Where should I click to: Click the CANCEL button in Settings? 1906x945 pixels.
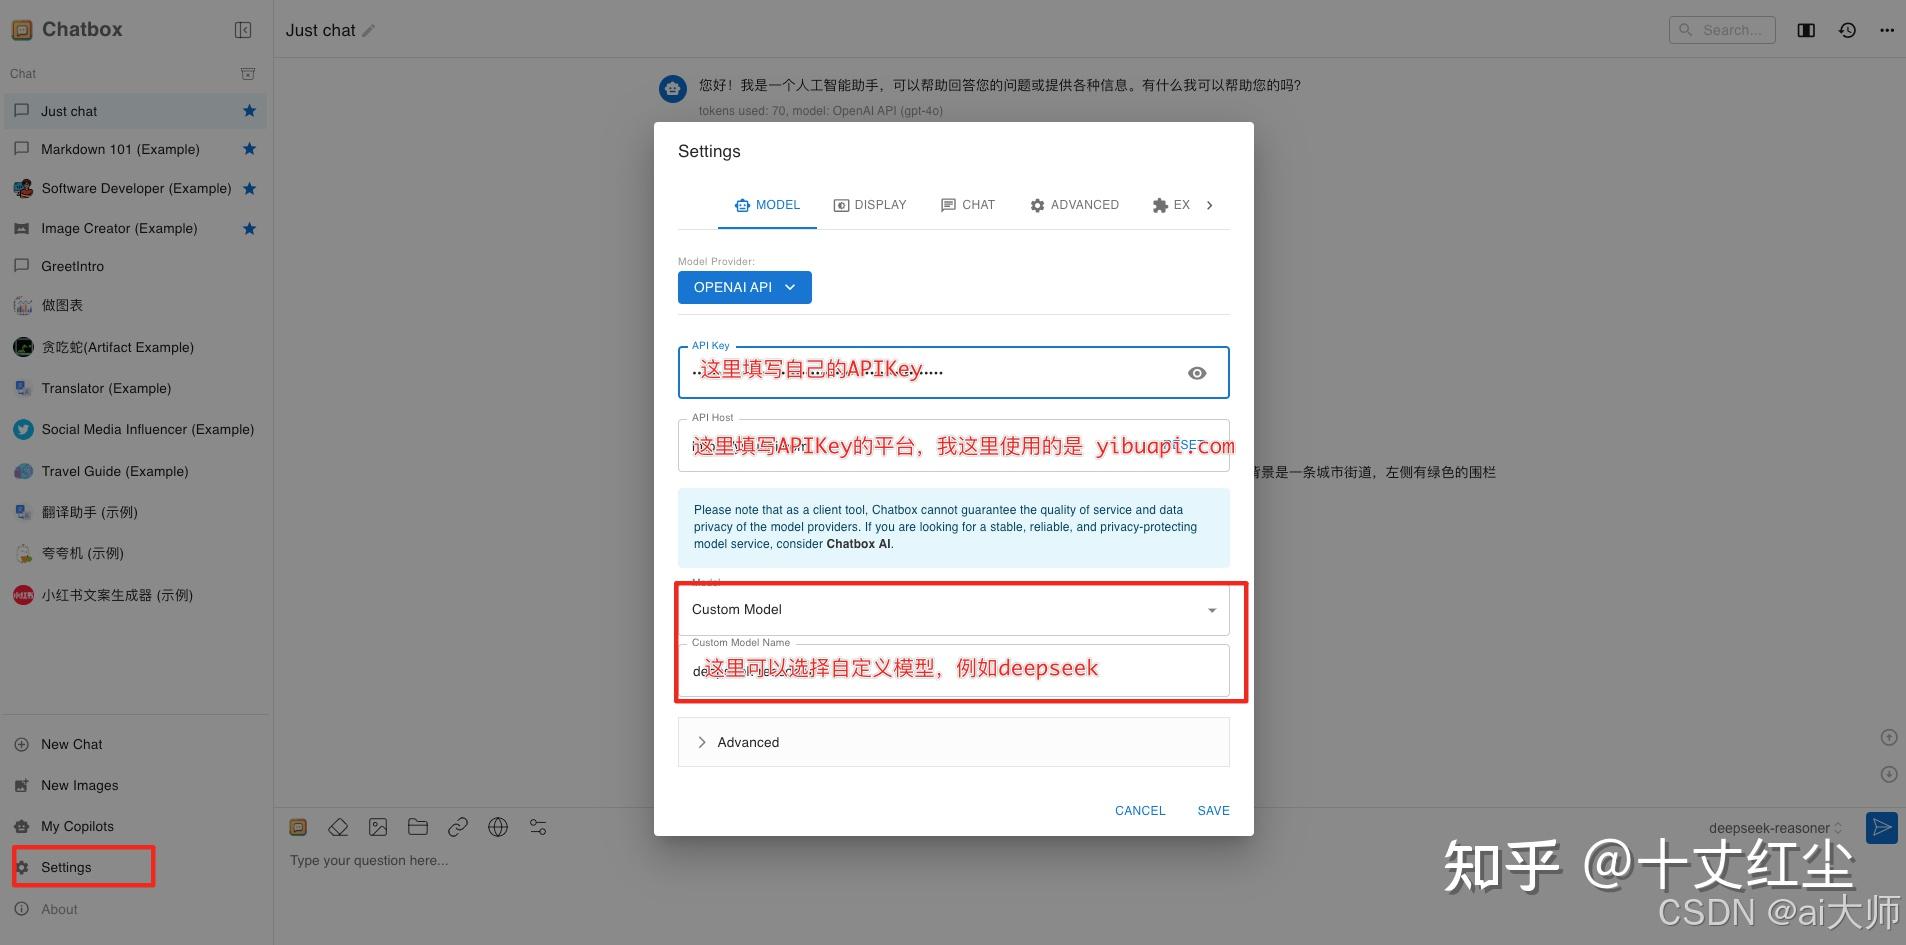[1140, 811]
